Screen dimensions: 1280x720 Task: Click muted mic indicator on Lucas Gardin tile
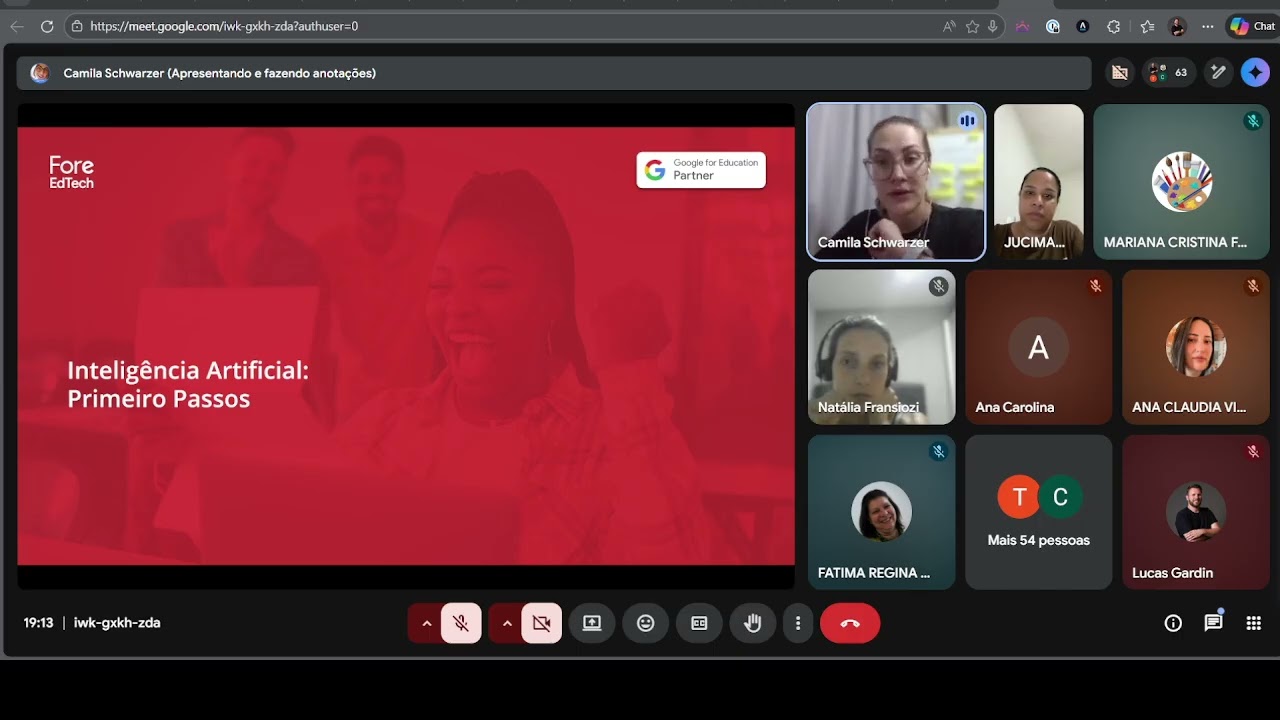(1252, 451)
